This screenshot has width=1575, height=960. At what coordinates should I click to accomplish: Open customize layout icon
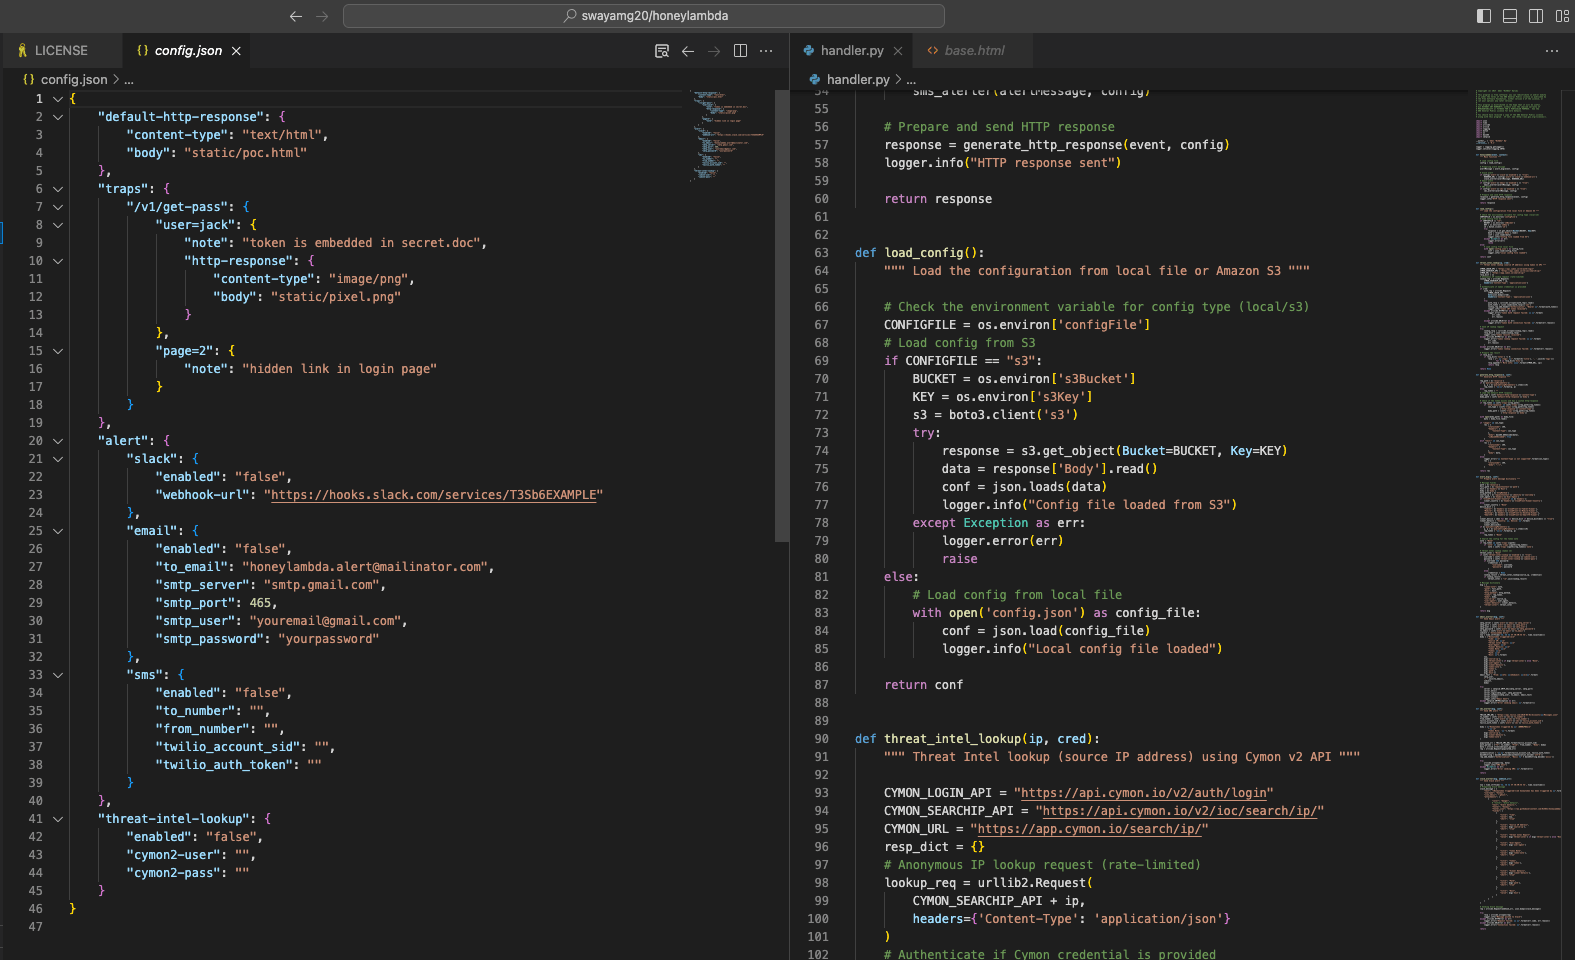(1562, 16)
